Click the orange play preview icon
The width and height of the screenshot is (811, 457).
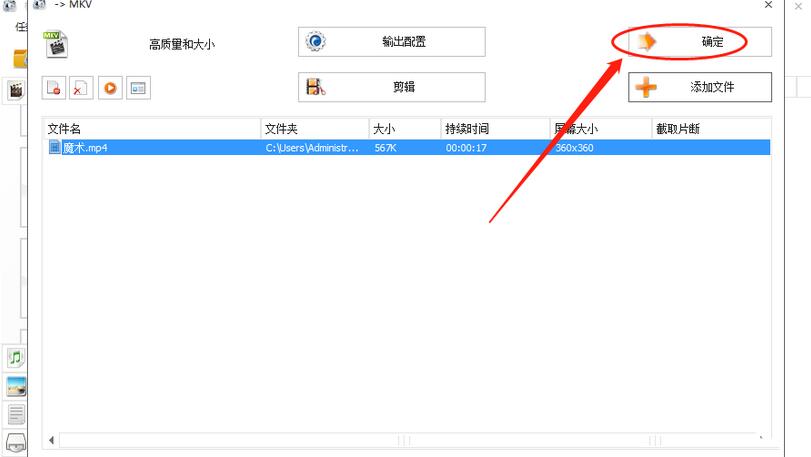109,88
